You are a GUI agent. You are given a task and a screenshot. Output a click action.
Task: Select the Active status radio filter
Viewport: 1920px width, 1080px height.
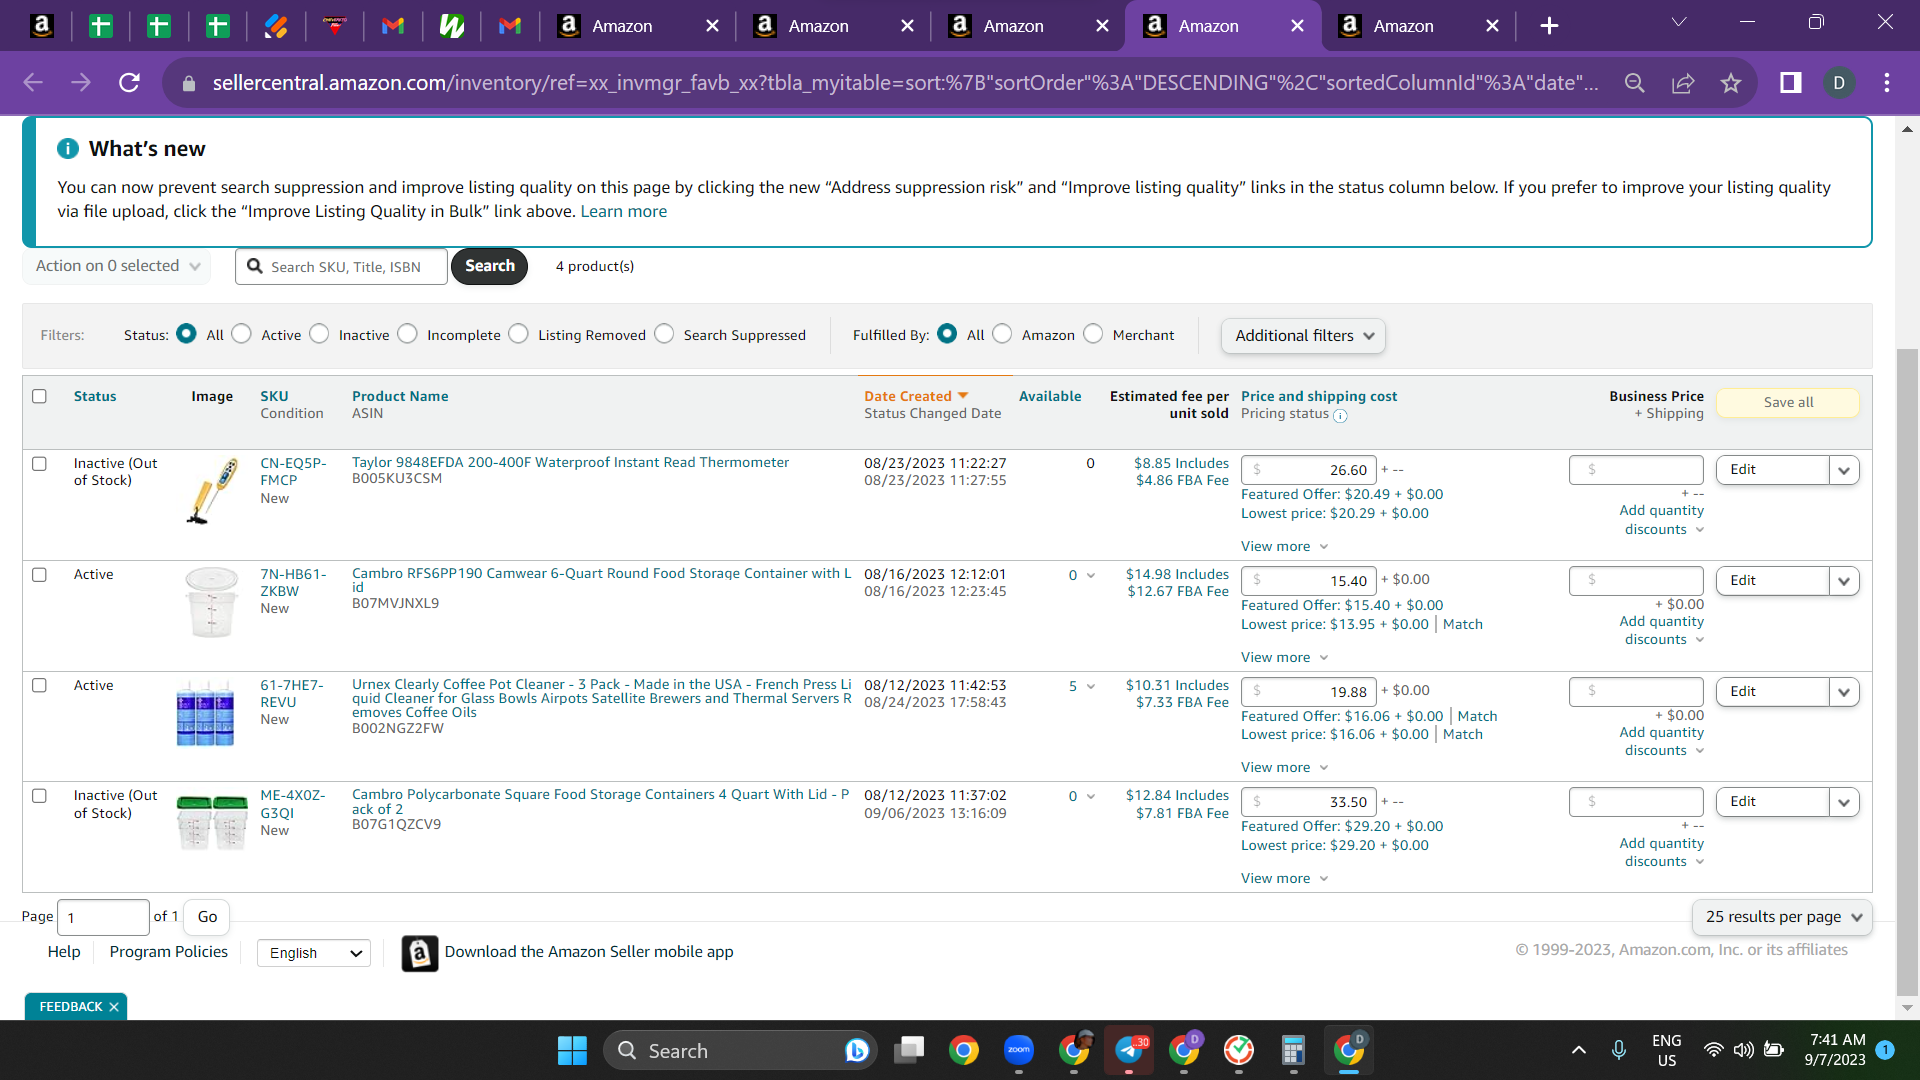point(242,334)
